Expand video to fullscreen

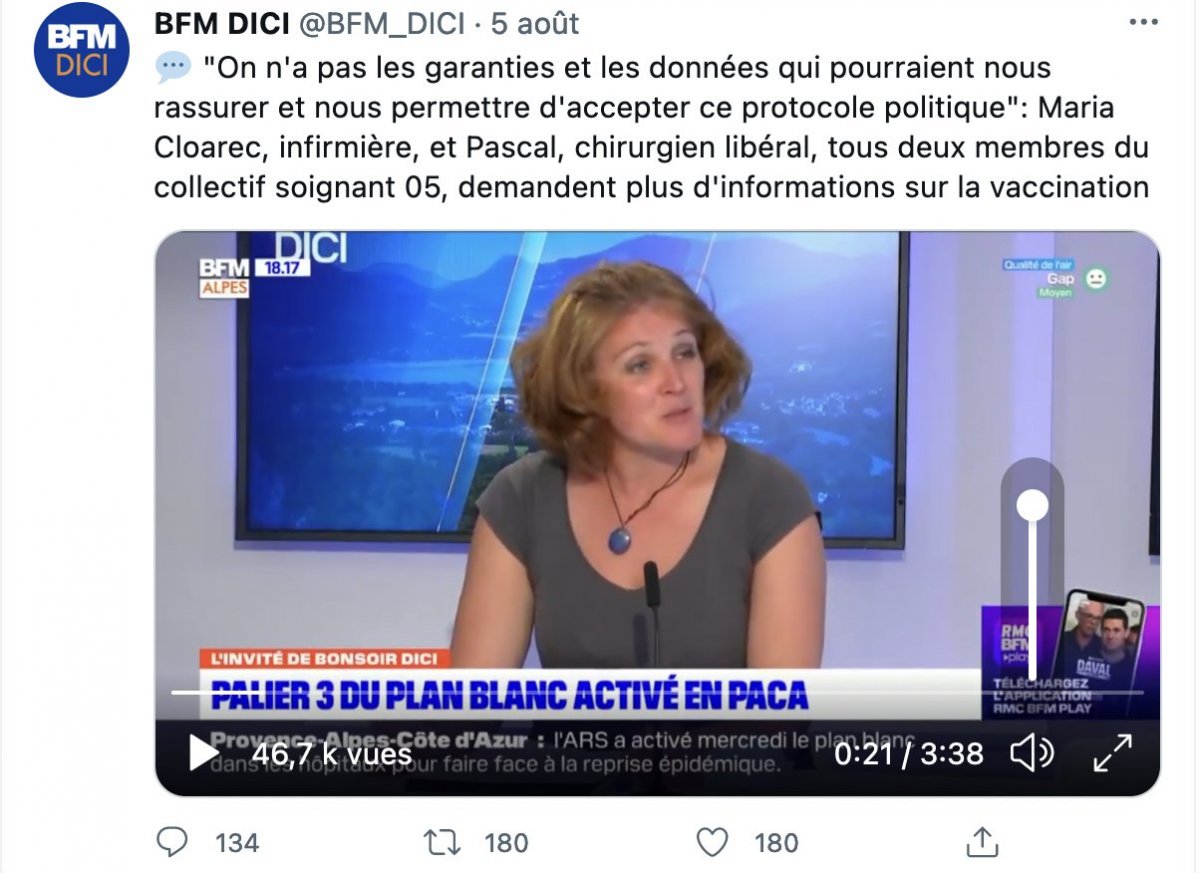point(1113,753)
